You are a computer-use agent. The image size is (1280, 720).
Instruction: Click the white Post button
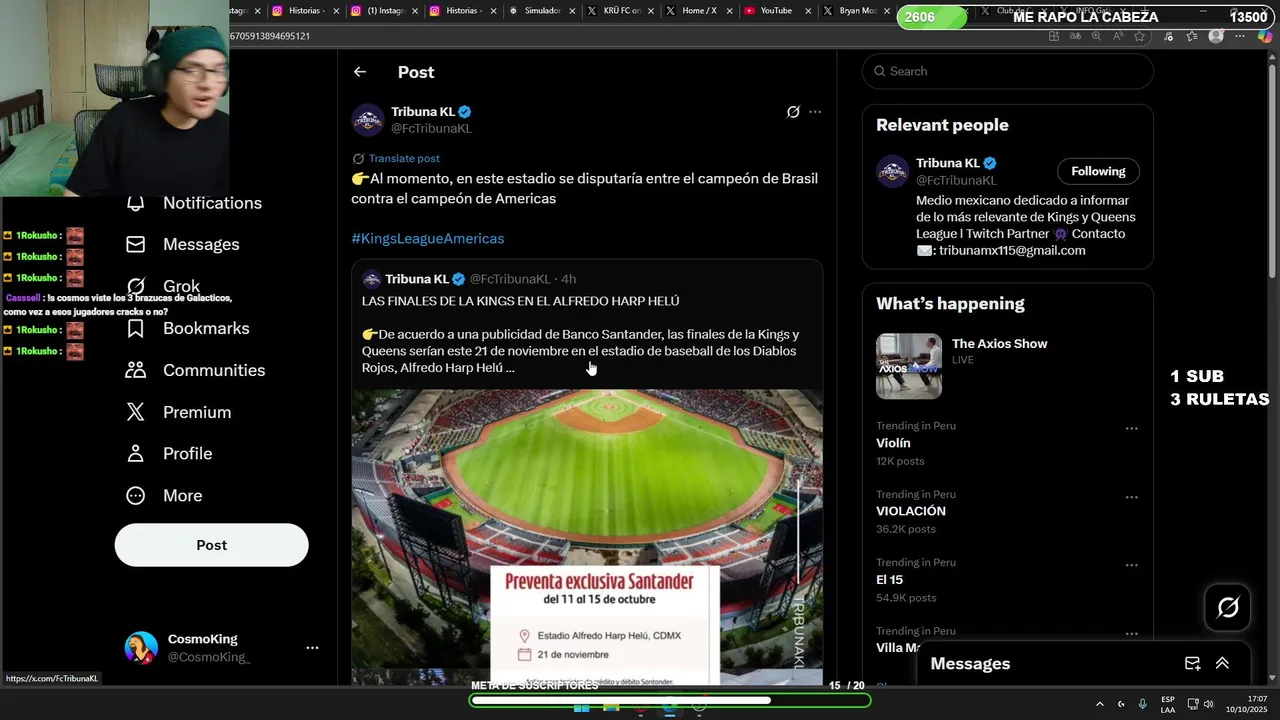[211, 545]
